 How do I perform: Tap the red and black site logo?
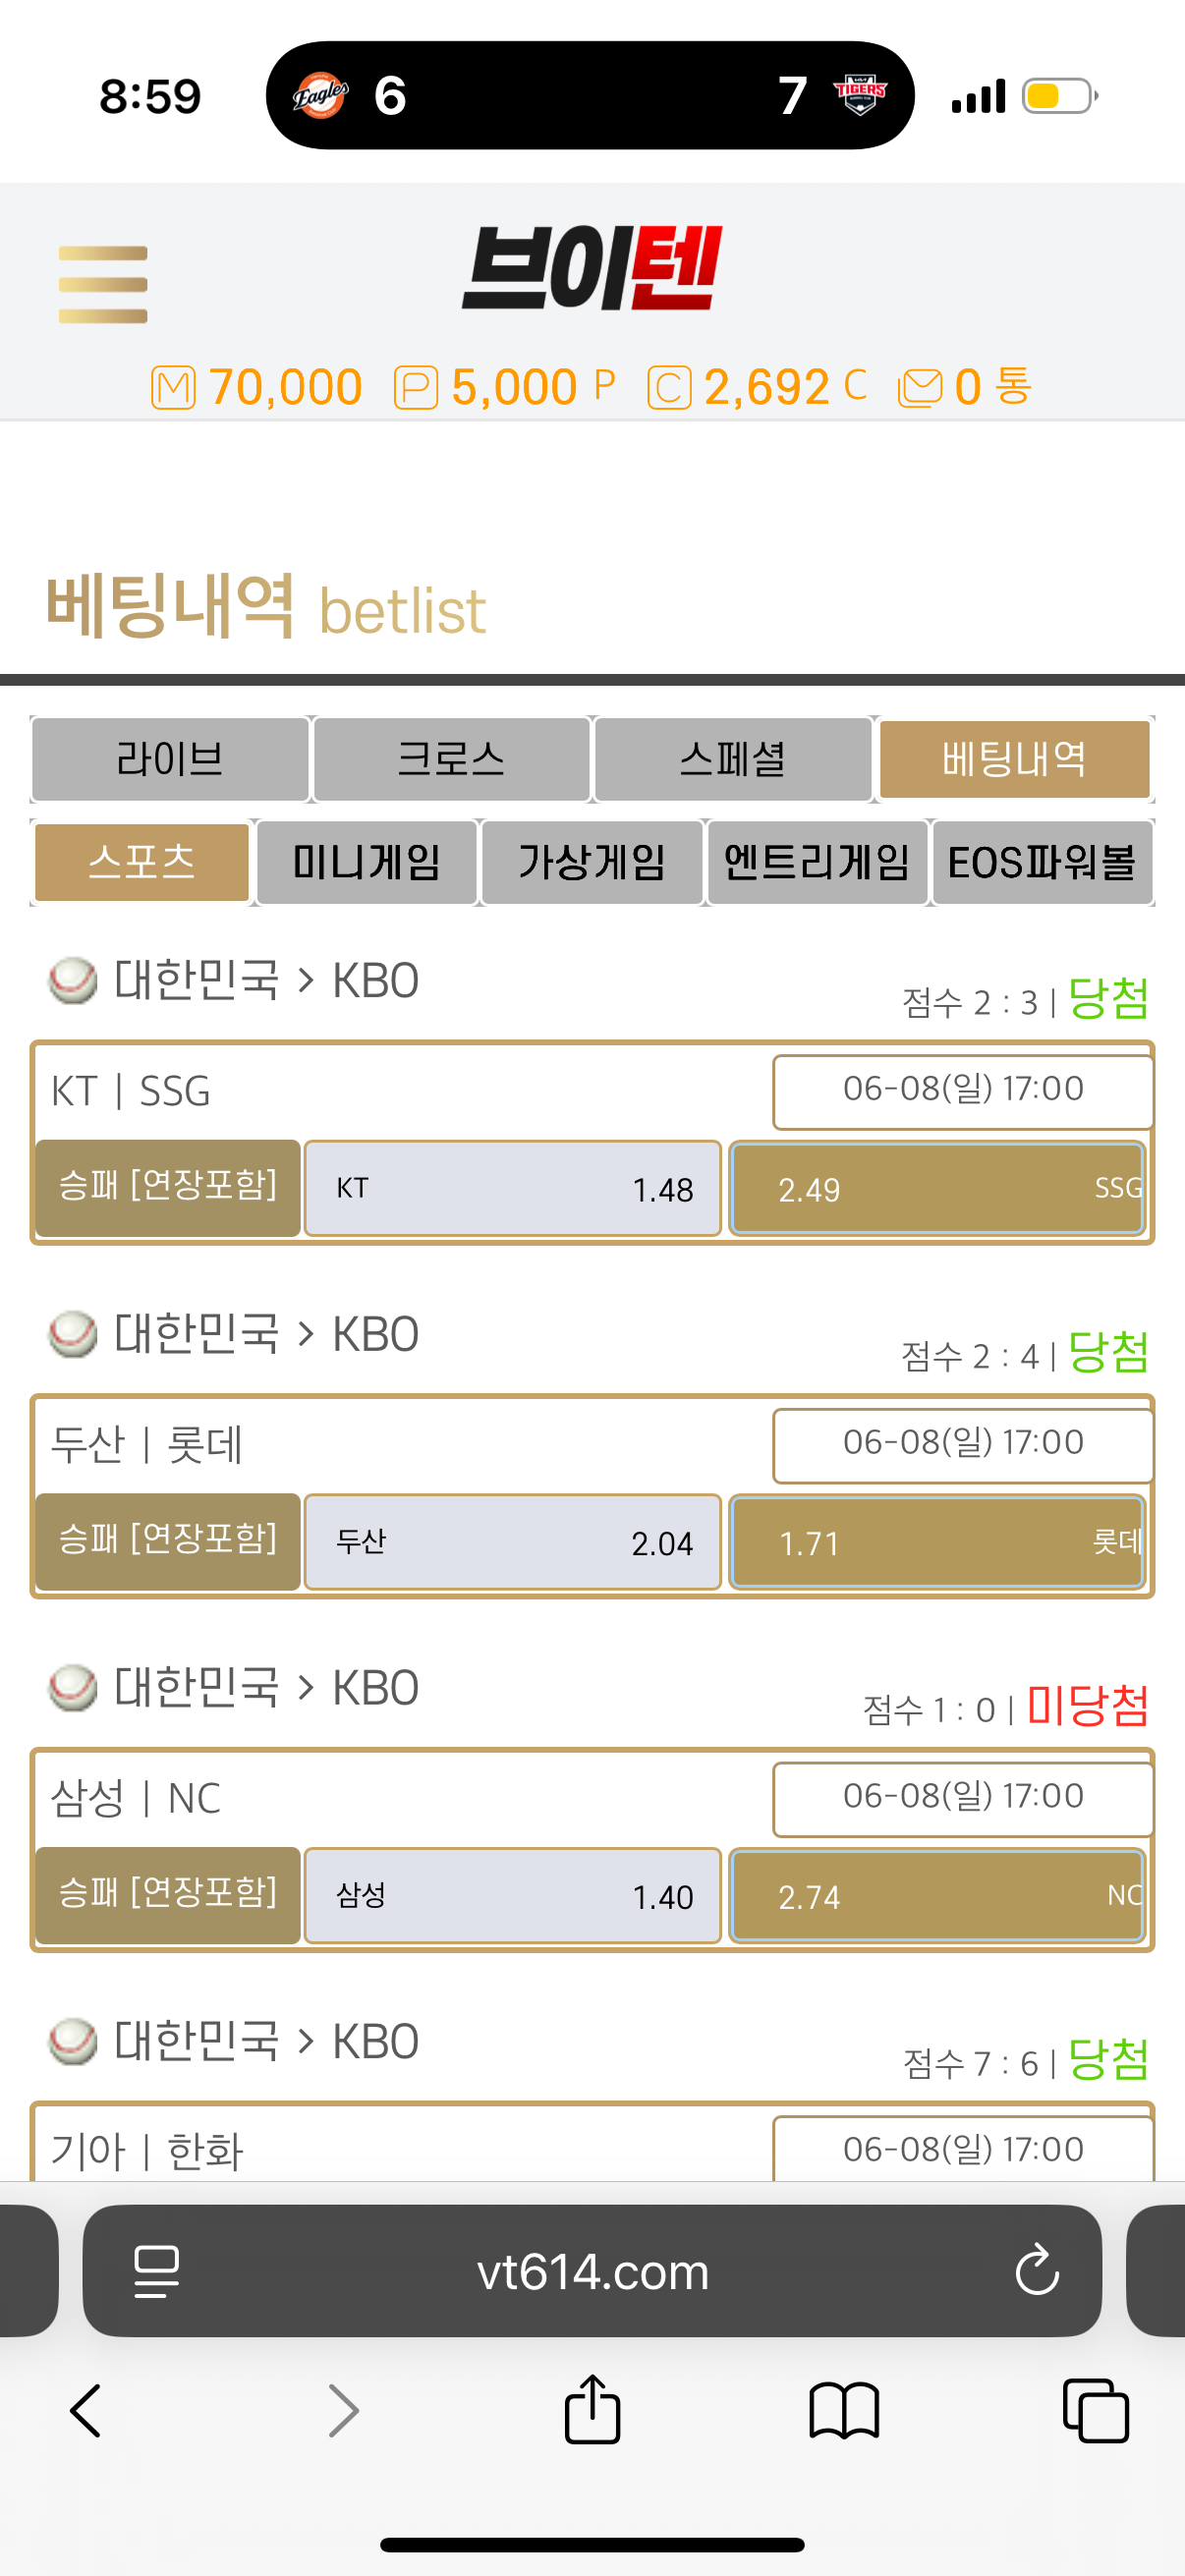pos(592,268)
